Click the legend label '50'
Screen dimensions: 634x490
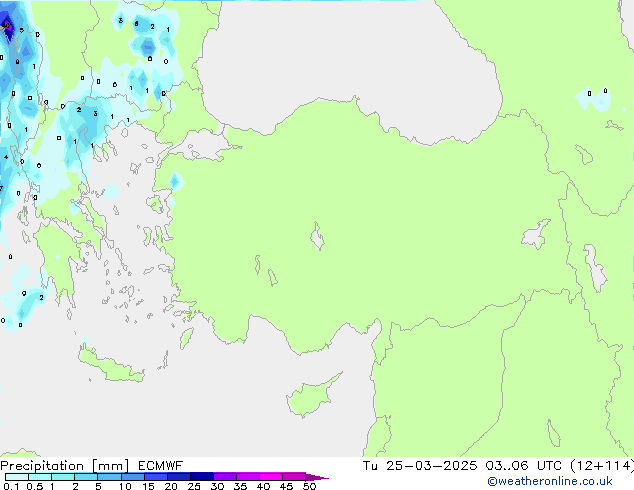(x=309, y=486)
